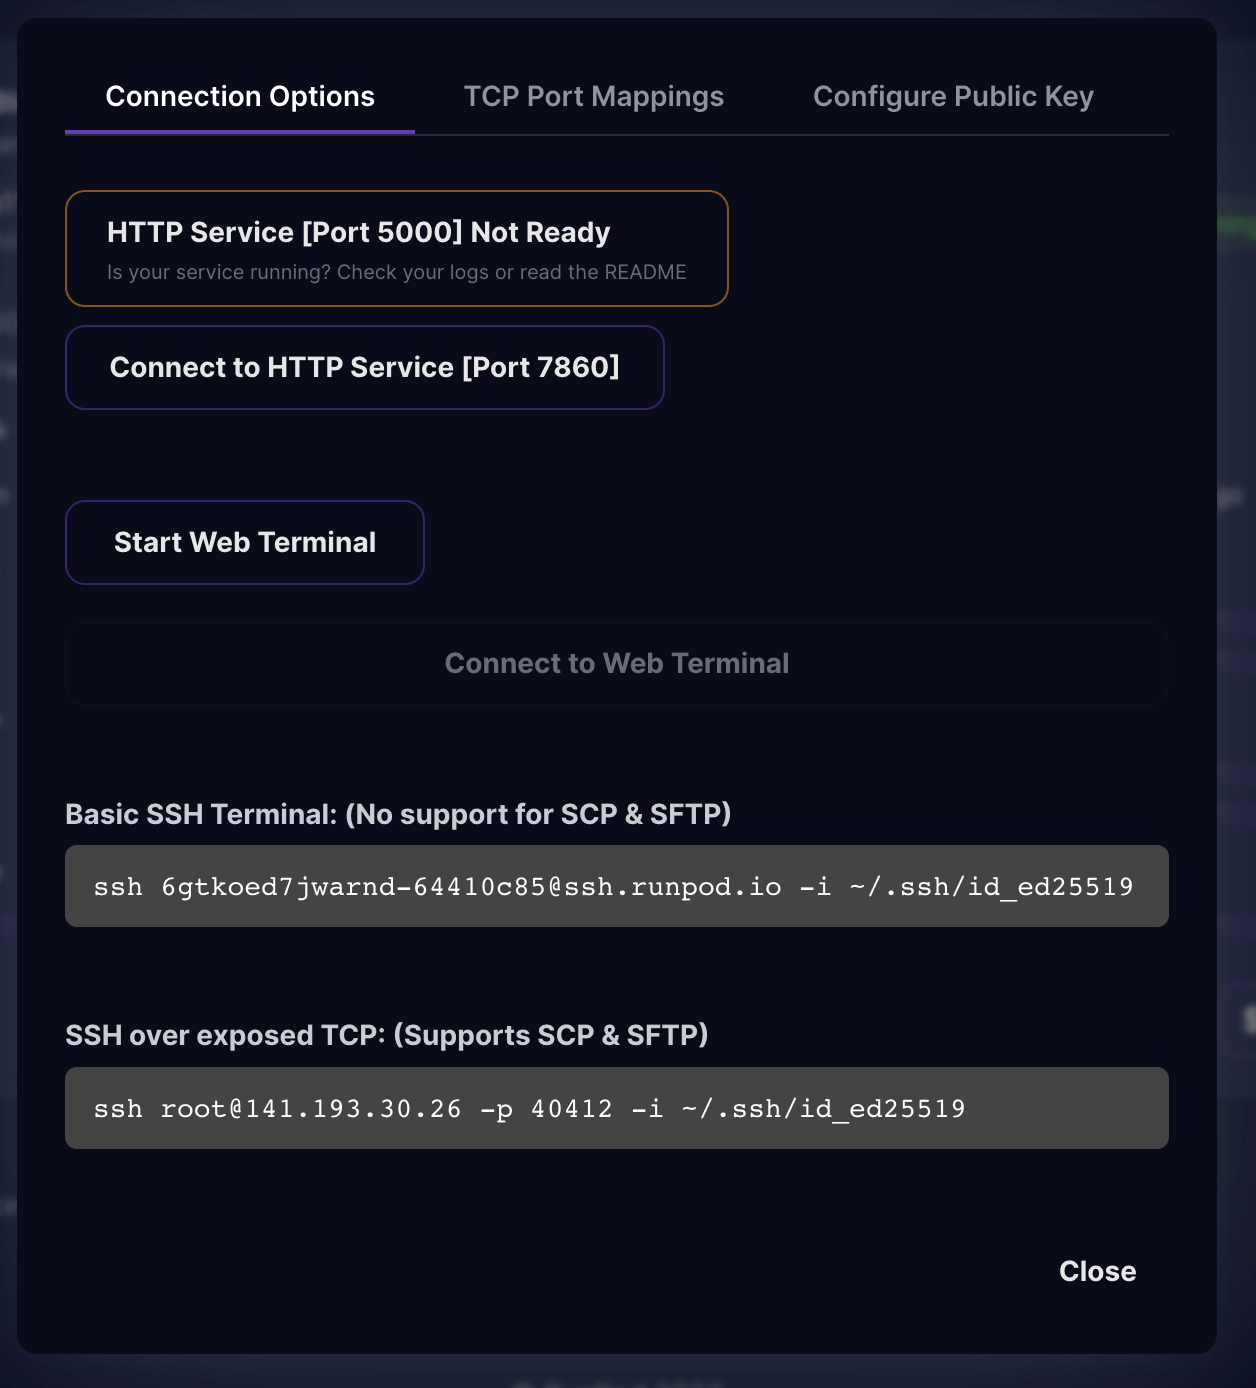Open the Configure Public Key tab
This screenshot has width=1256, height=1388.
click(953, 96)
